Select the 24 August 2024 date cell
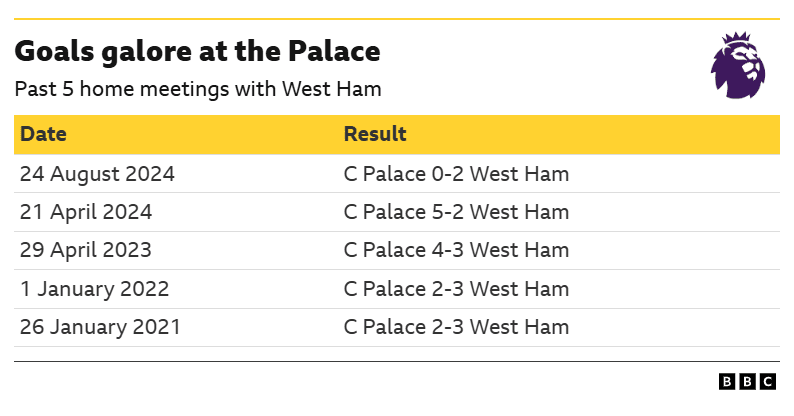 click(97, 174)
